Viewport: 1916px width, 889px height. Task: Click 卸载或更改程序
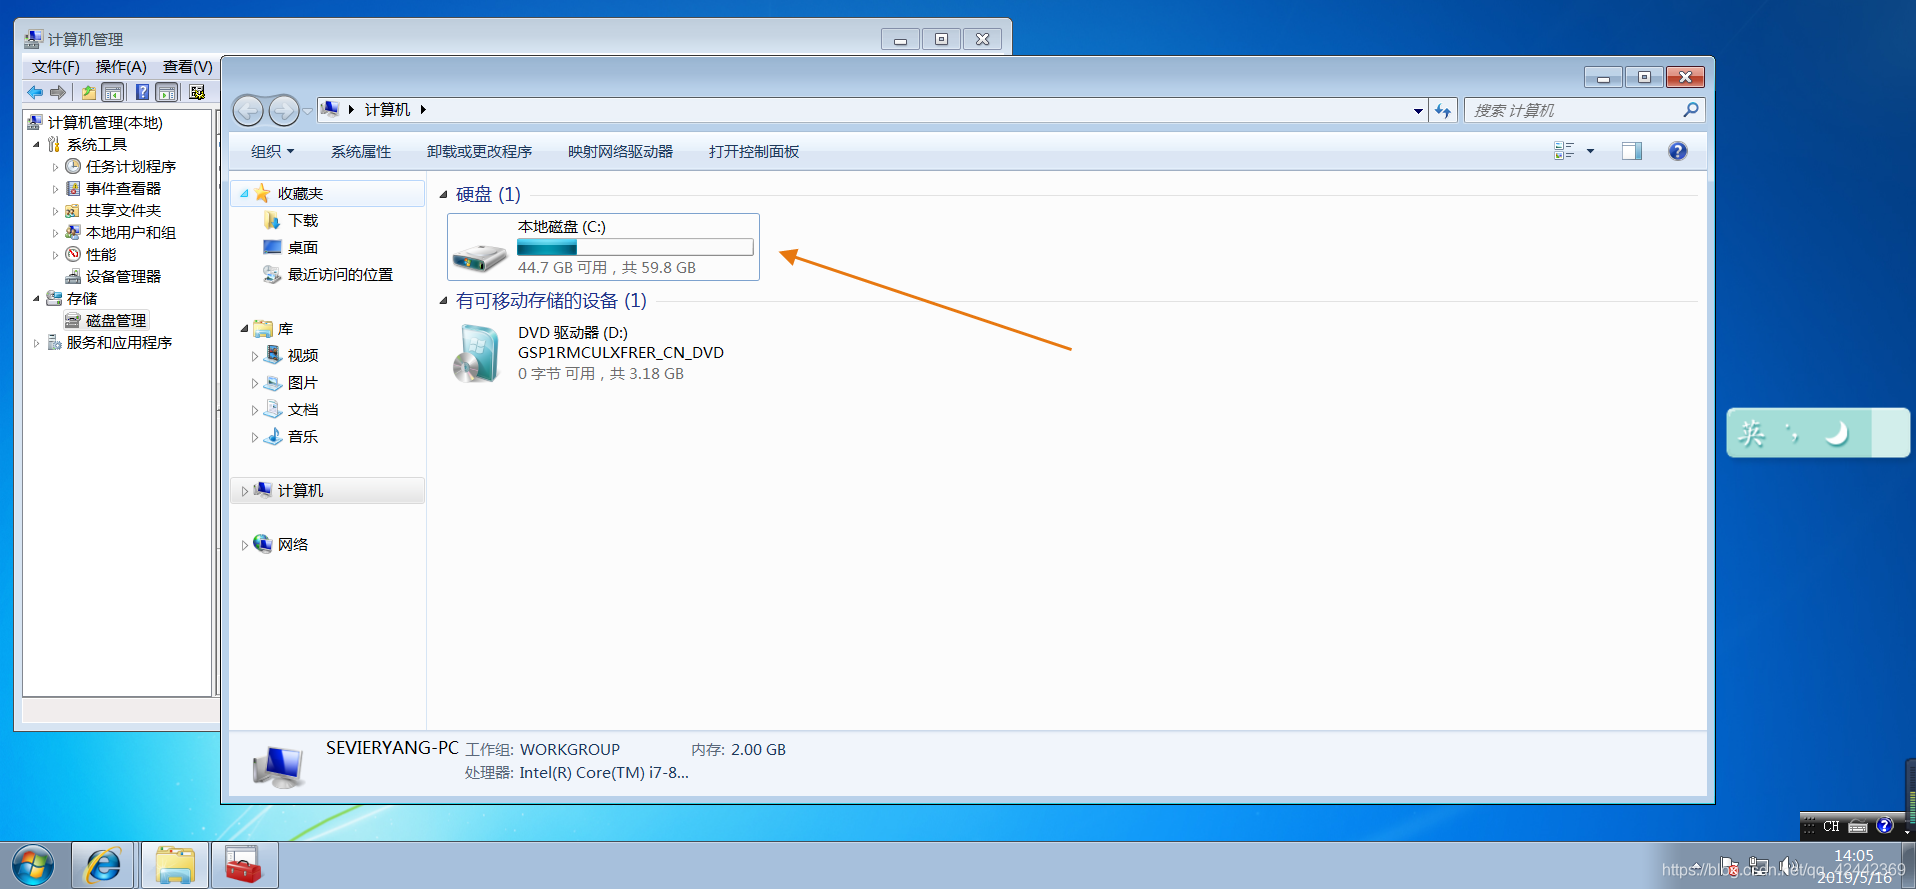tap(479, 152)
